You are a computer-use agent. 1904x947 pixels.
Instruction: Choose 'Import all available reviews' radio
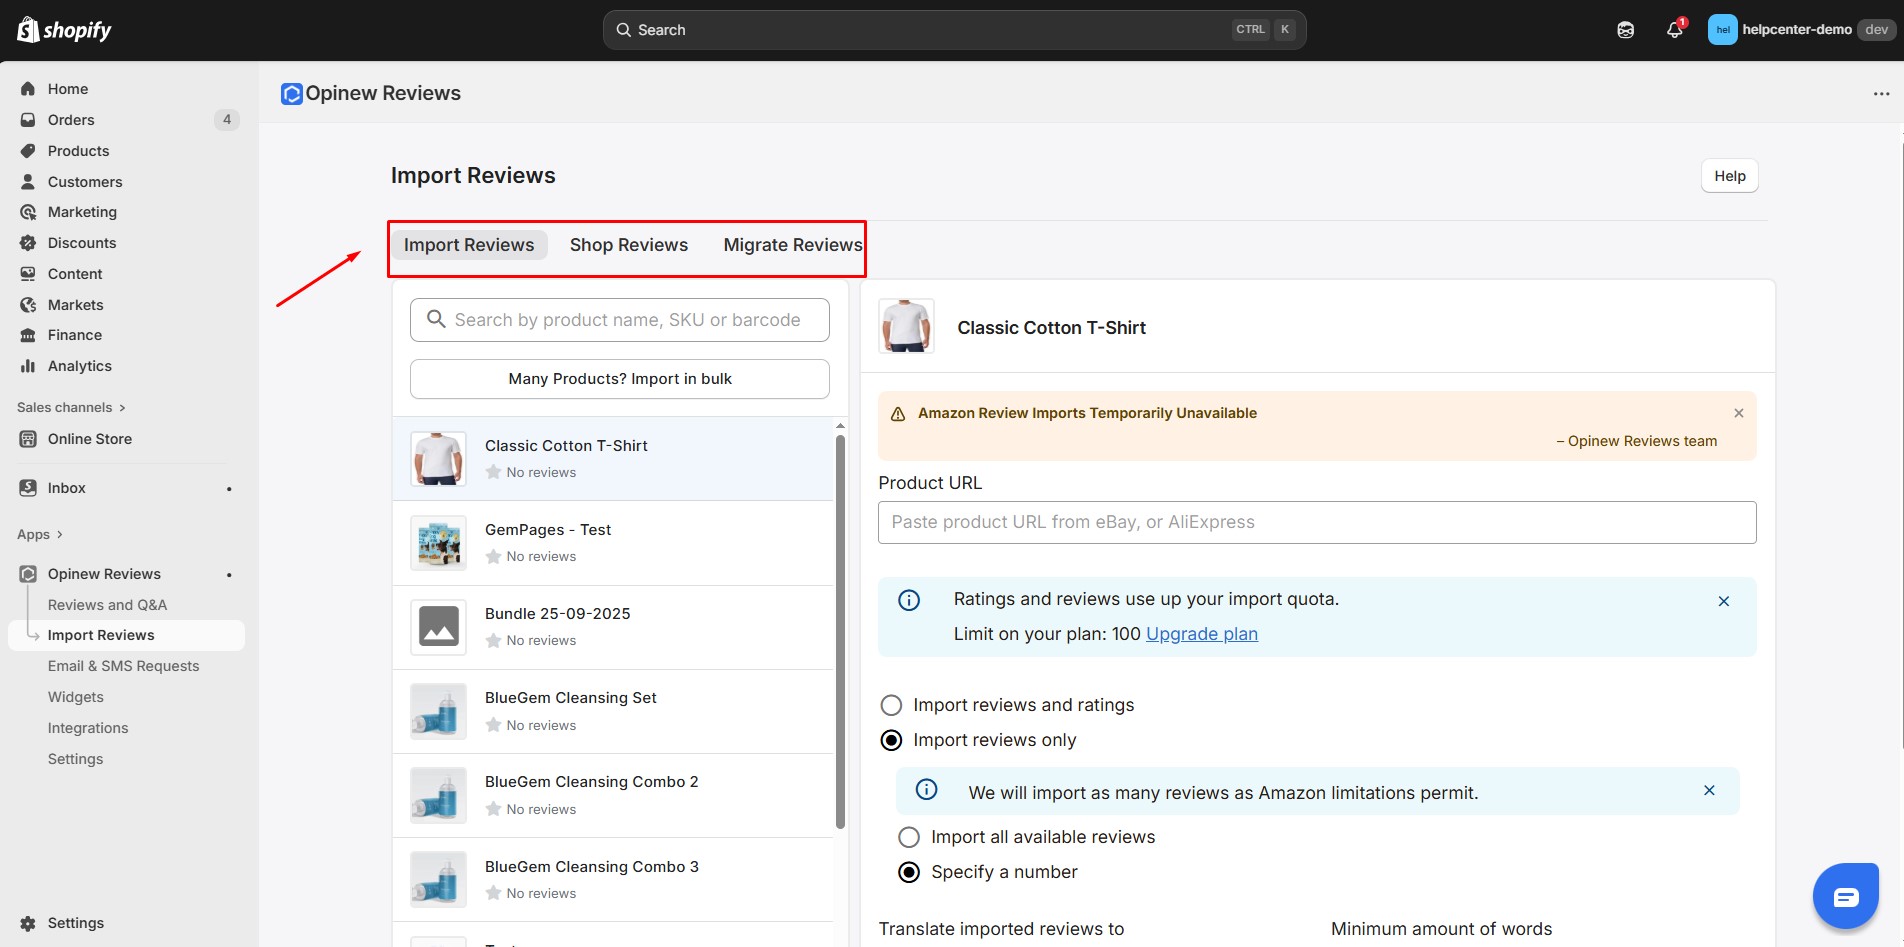tap(909, 837)
